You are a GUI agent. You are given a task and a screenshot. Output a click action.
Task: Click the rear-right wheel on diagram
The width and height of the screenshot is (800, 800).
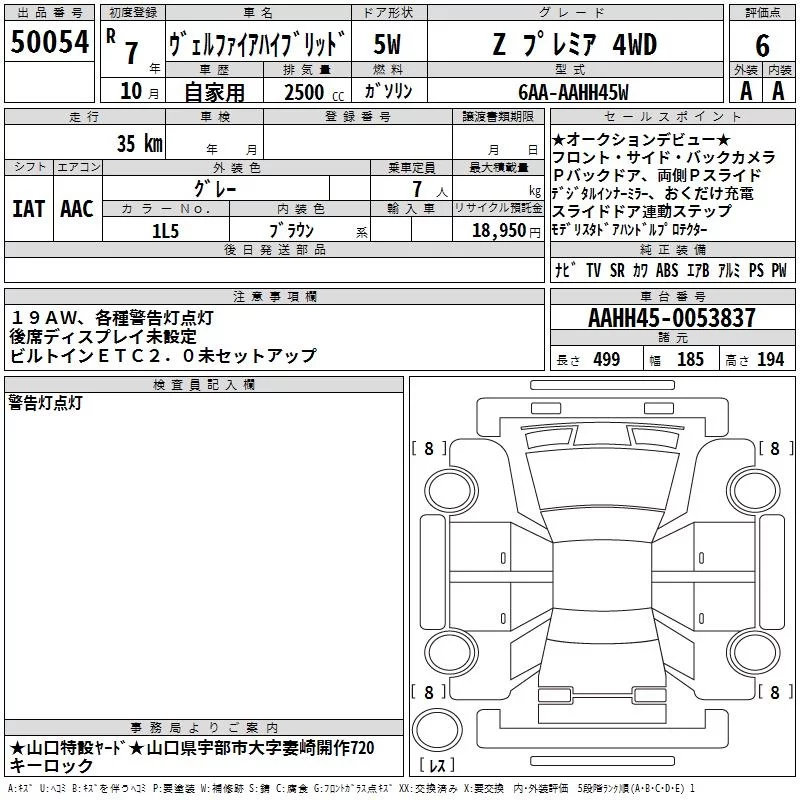coord(754,652)
